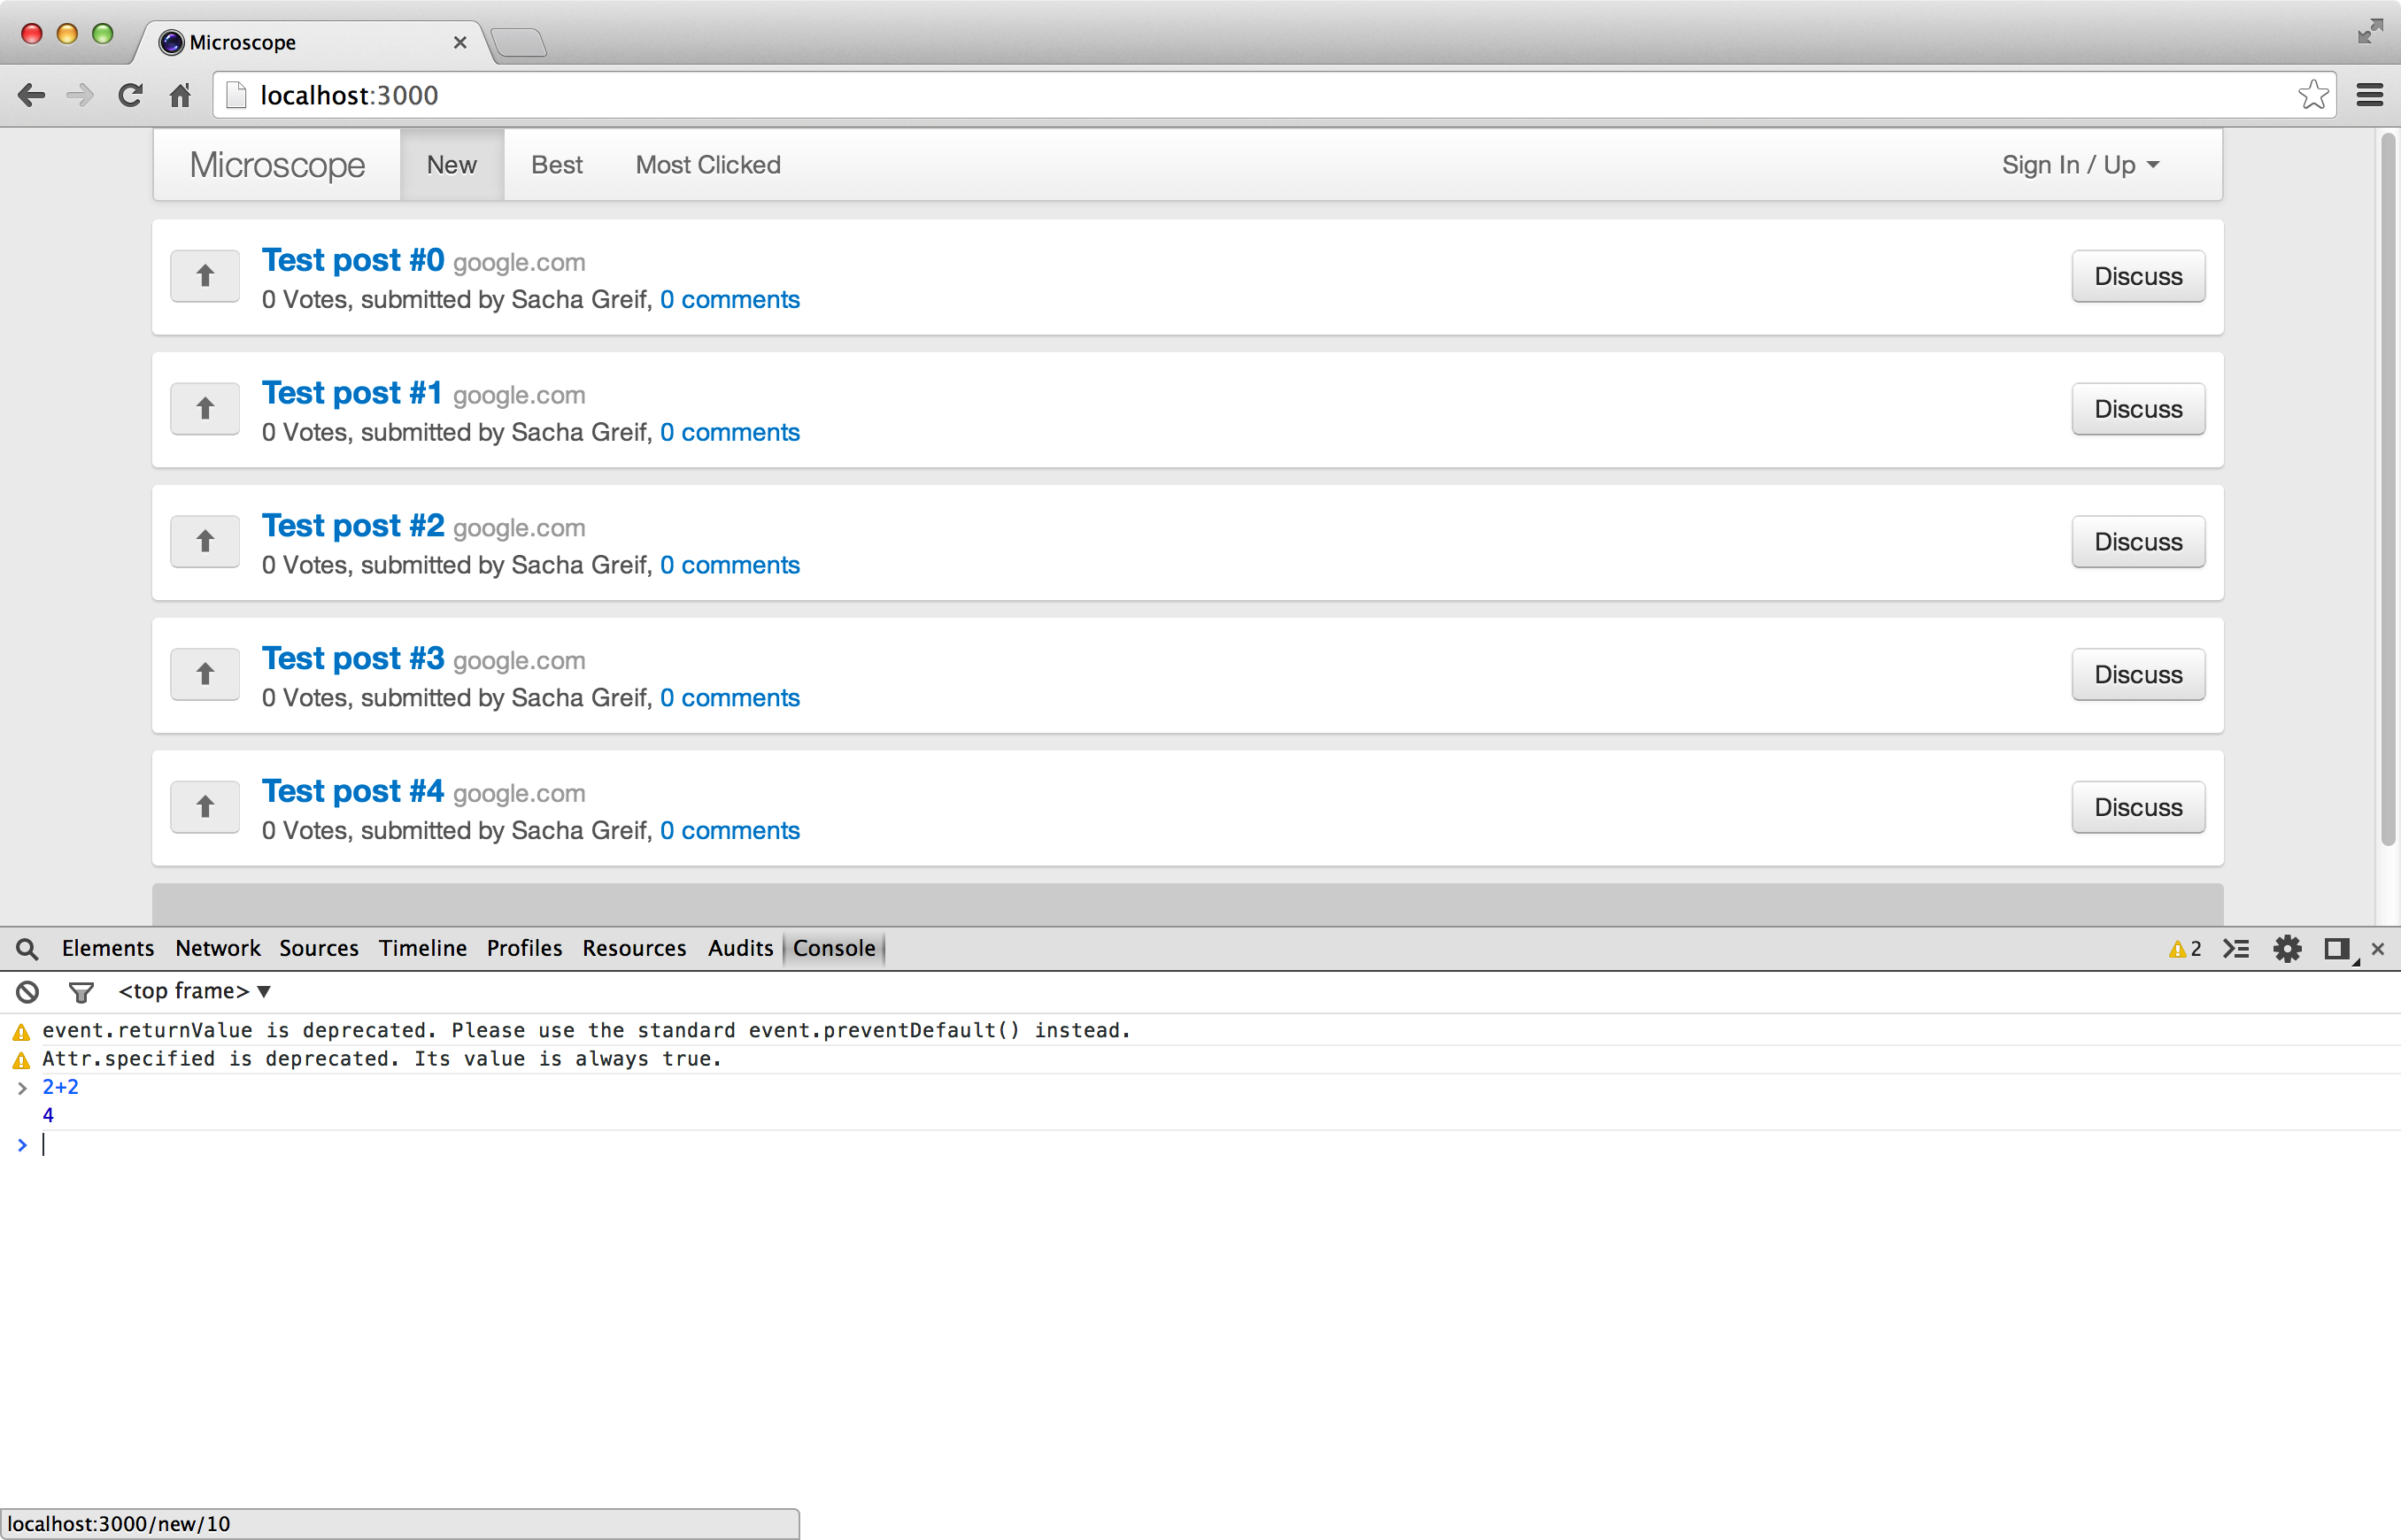Viewport: 2401px width, 1540px height.
Task: Click the DevTools search magnifier icon
Action: 27,948
